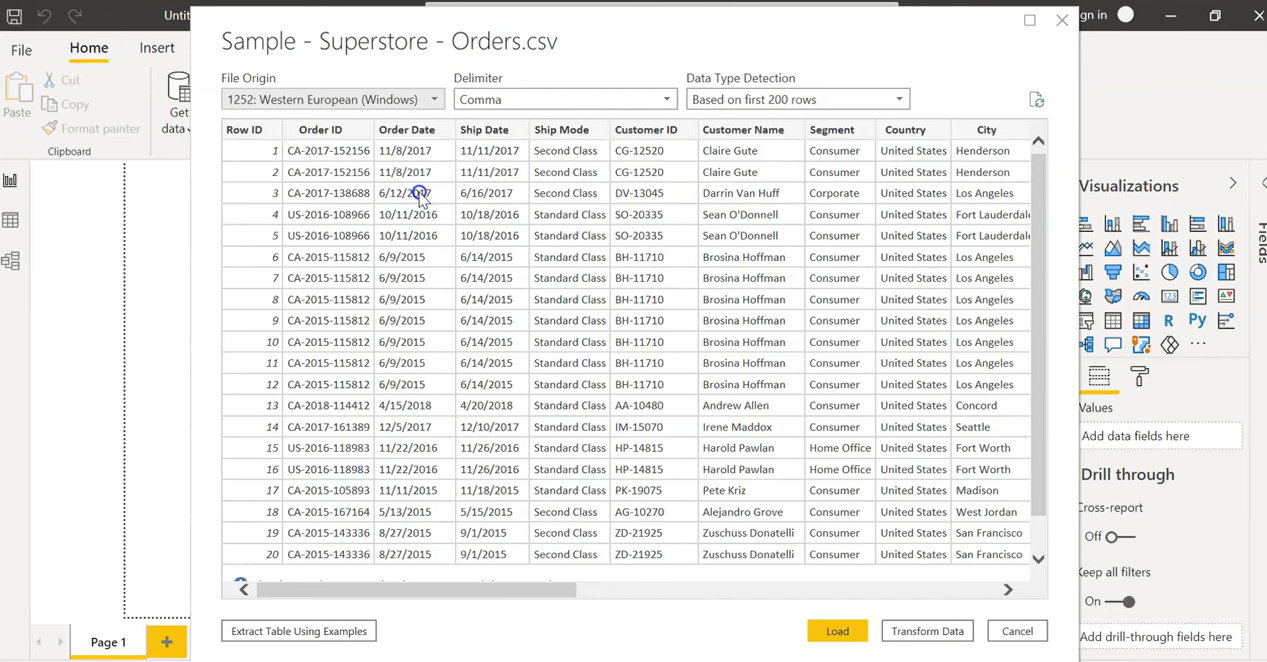
Task: Open more visuals ellipsis menu
Action: pyautogui.click(x=1198, y=345)
